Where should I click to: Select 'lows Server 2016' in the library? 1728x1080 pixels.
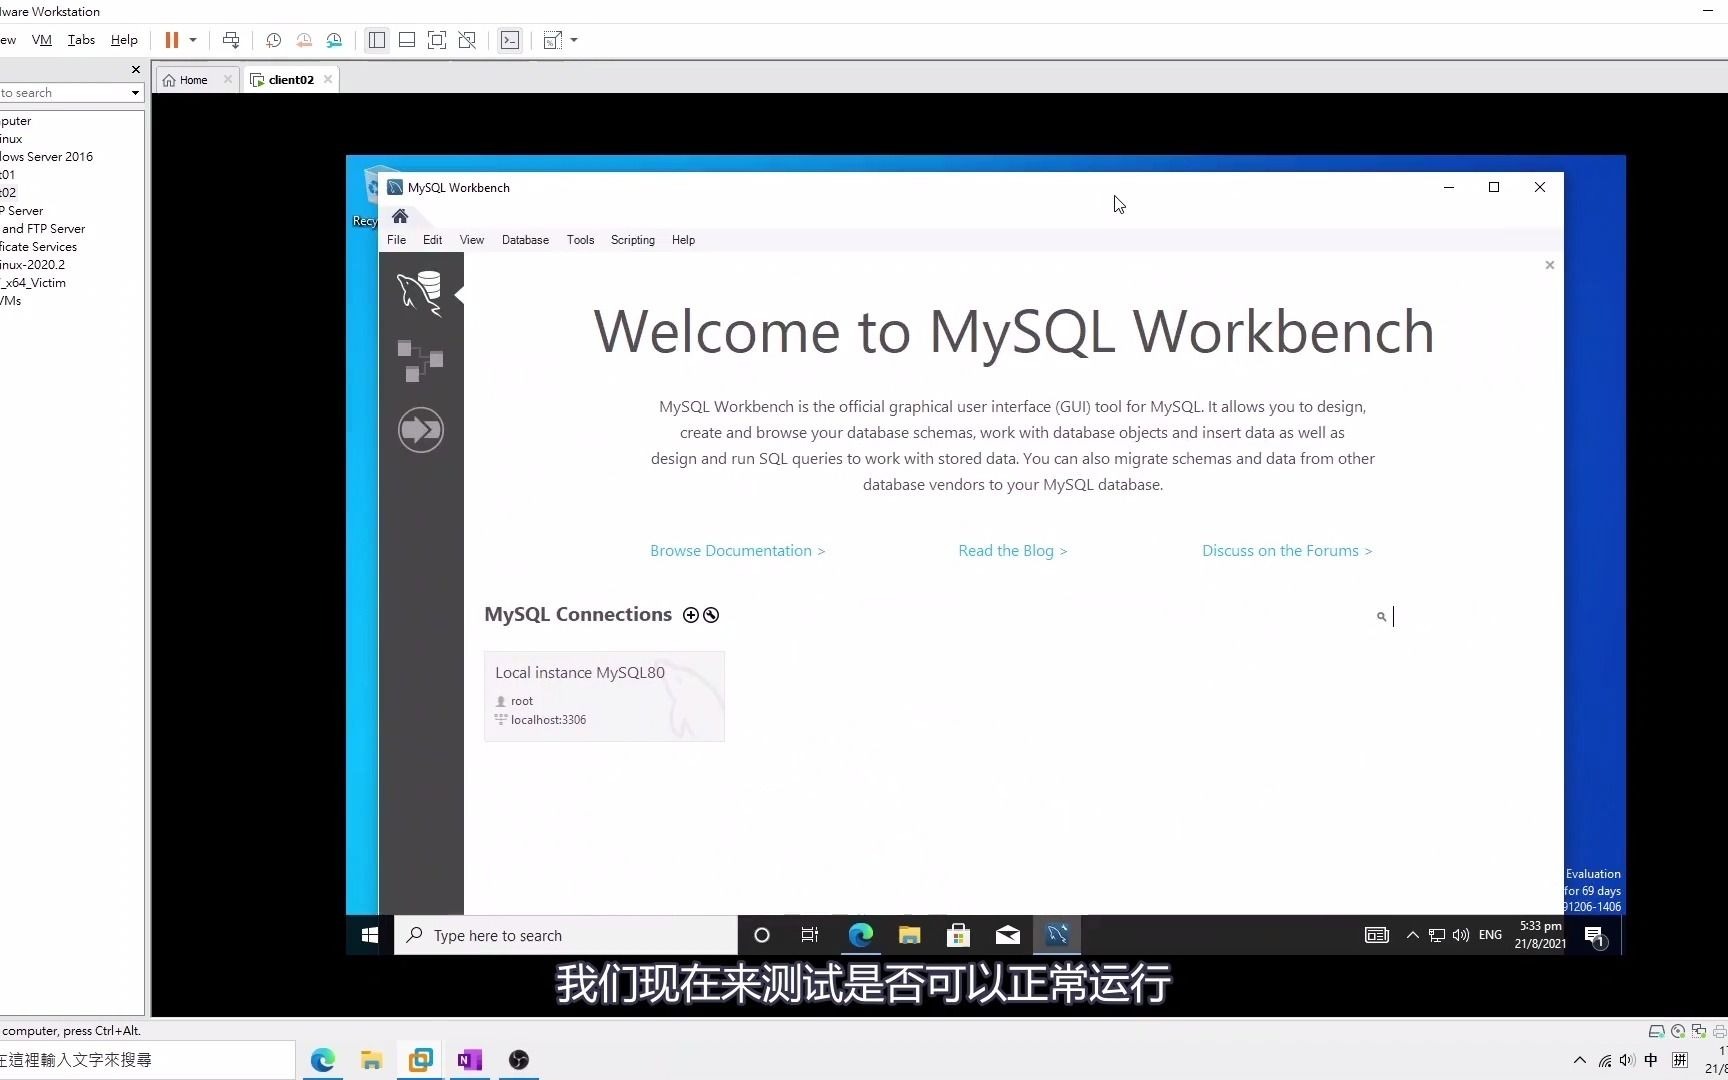(x=46, y=157)
